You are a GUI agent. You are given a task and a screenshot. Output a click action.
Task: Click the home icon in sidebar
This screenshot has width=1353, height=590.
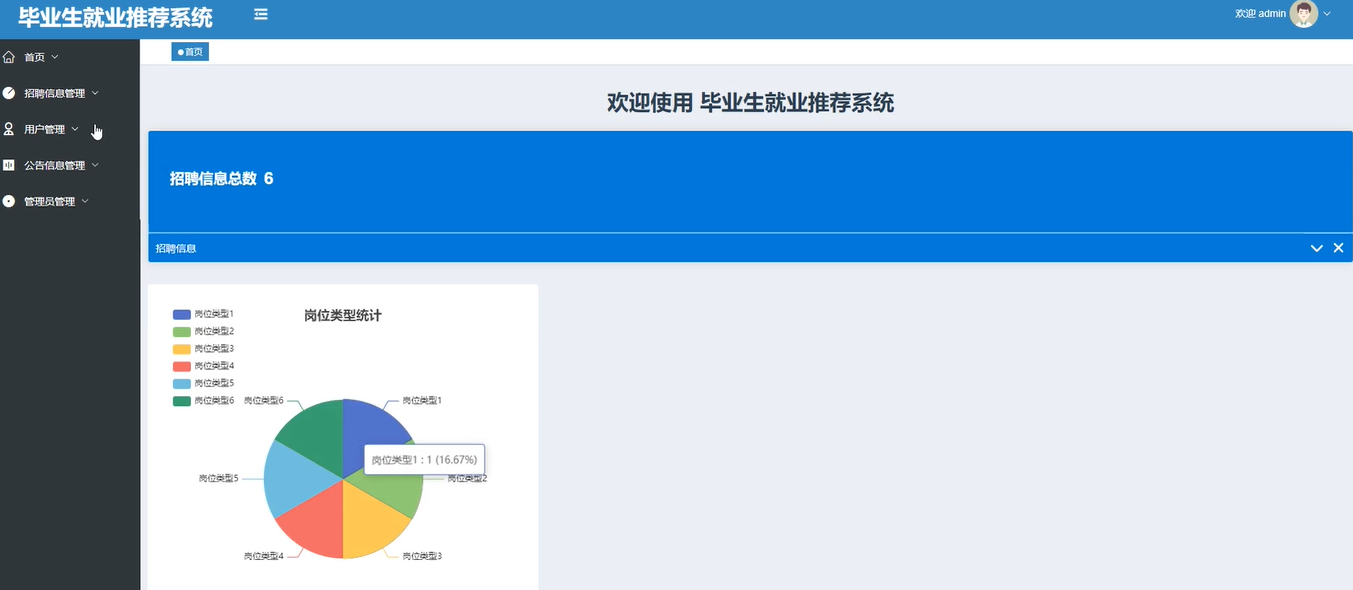coord(9,57)
